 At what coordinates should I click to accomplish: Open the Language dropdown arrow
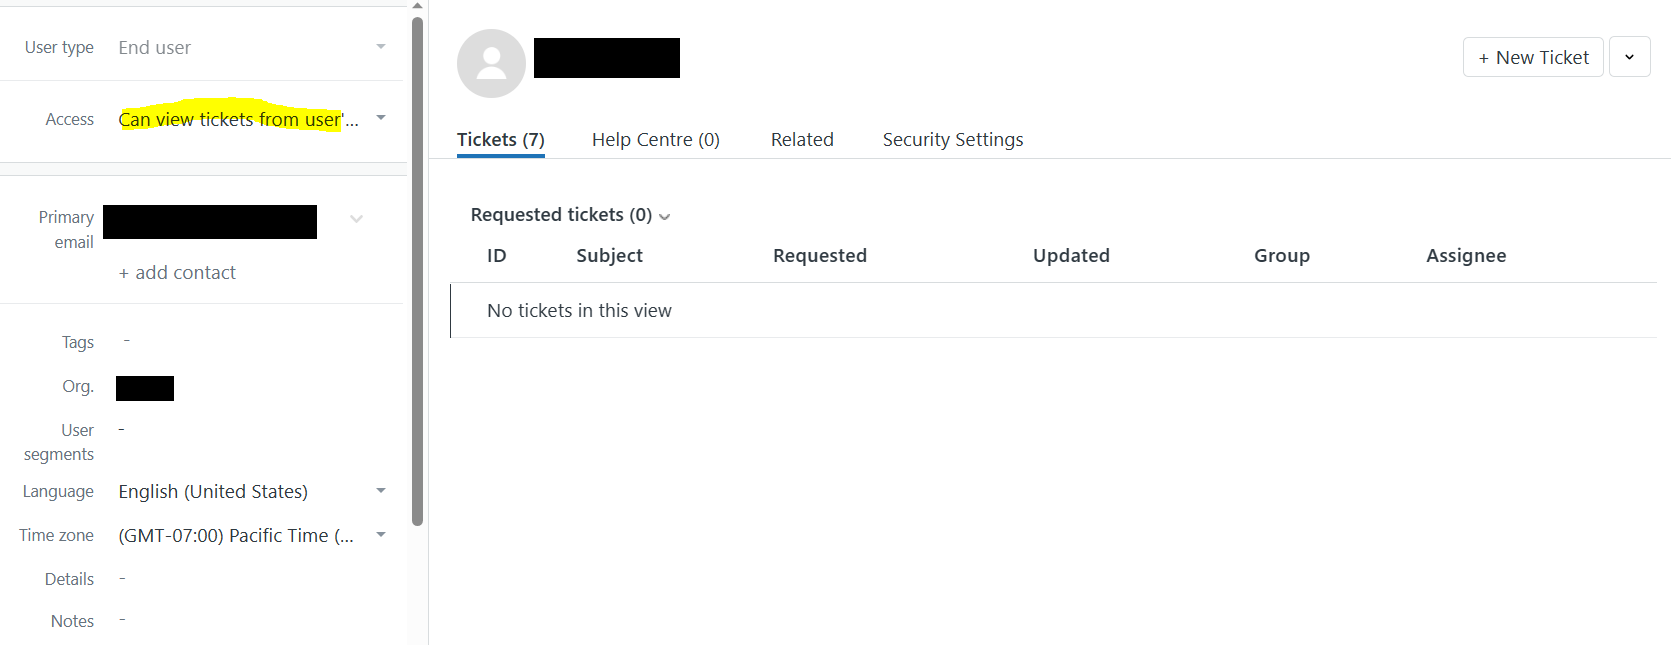click(x=380, y=490)
